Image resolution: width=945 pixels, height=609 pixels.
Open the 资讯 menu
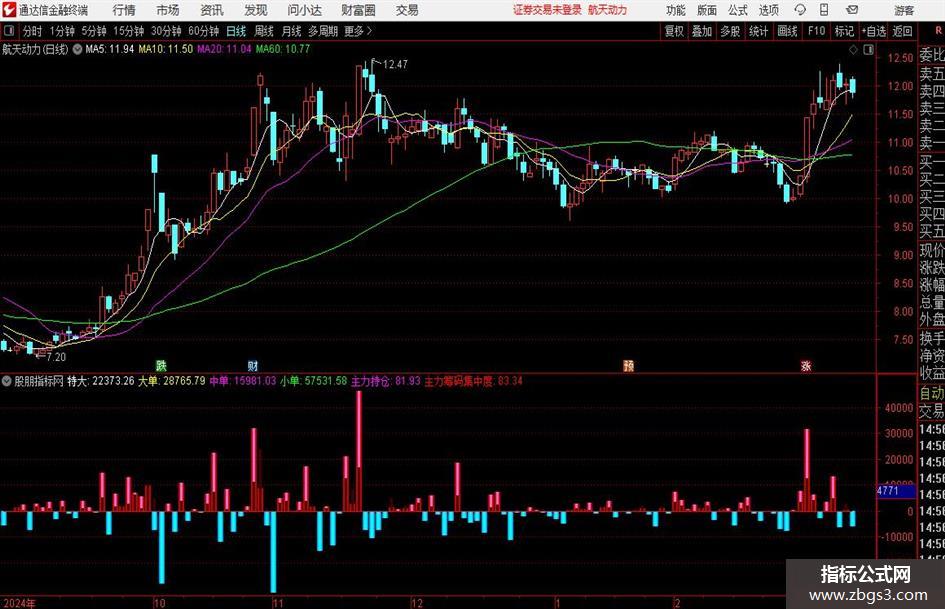click(212, 10)
